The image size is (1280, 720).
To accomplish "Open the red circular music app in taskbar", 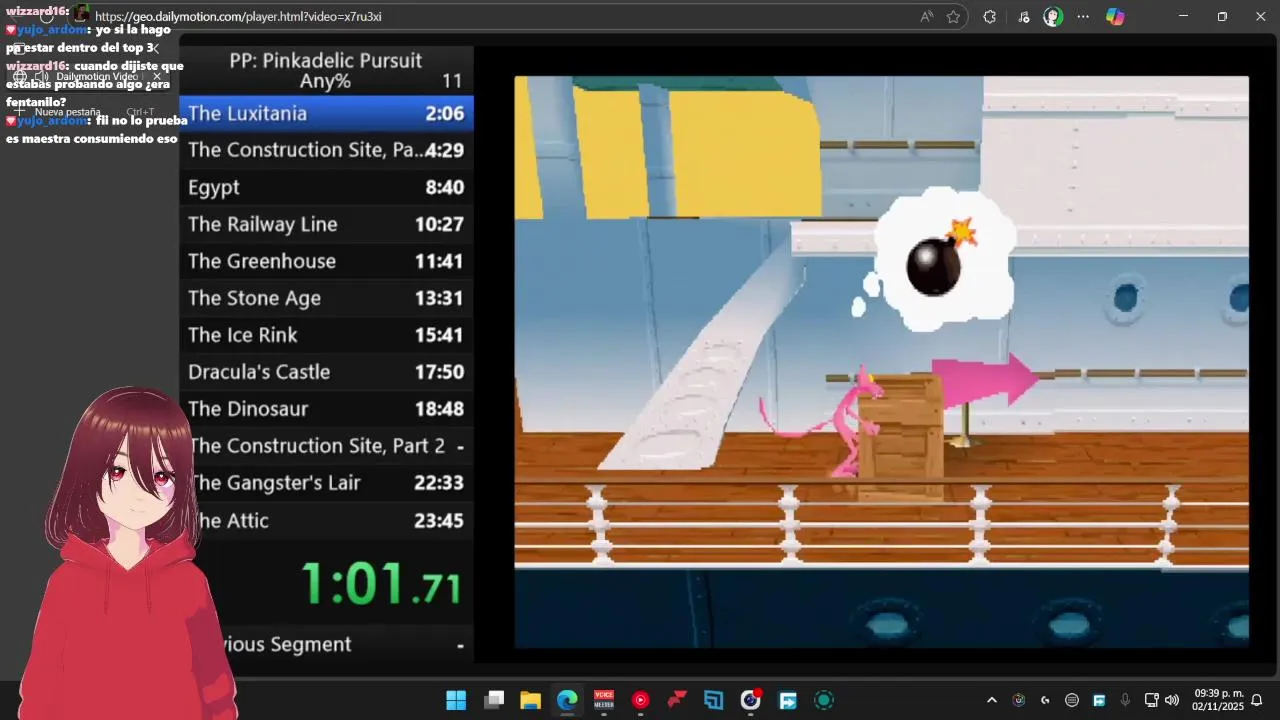I will [x=641, y=700].
